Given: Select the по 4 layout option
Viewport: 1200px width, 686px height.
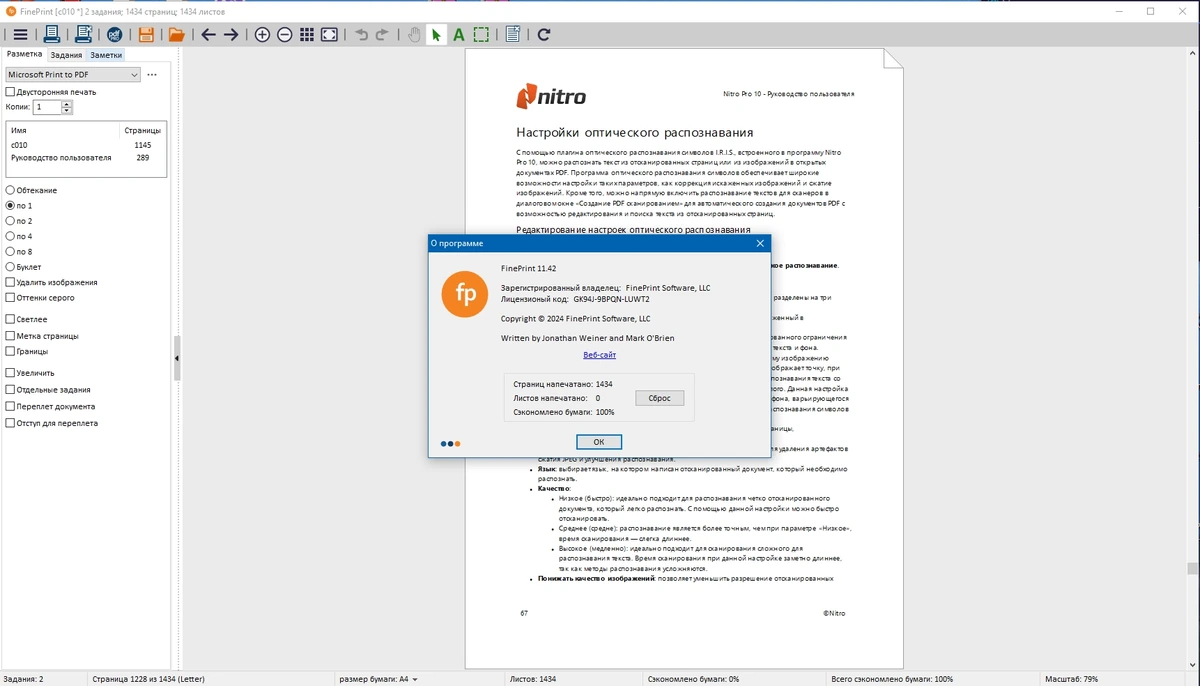Looking at the screenshot, I should [x=19, y=236].
